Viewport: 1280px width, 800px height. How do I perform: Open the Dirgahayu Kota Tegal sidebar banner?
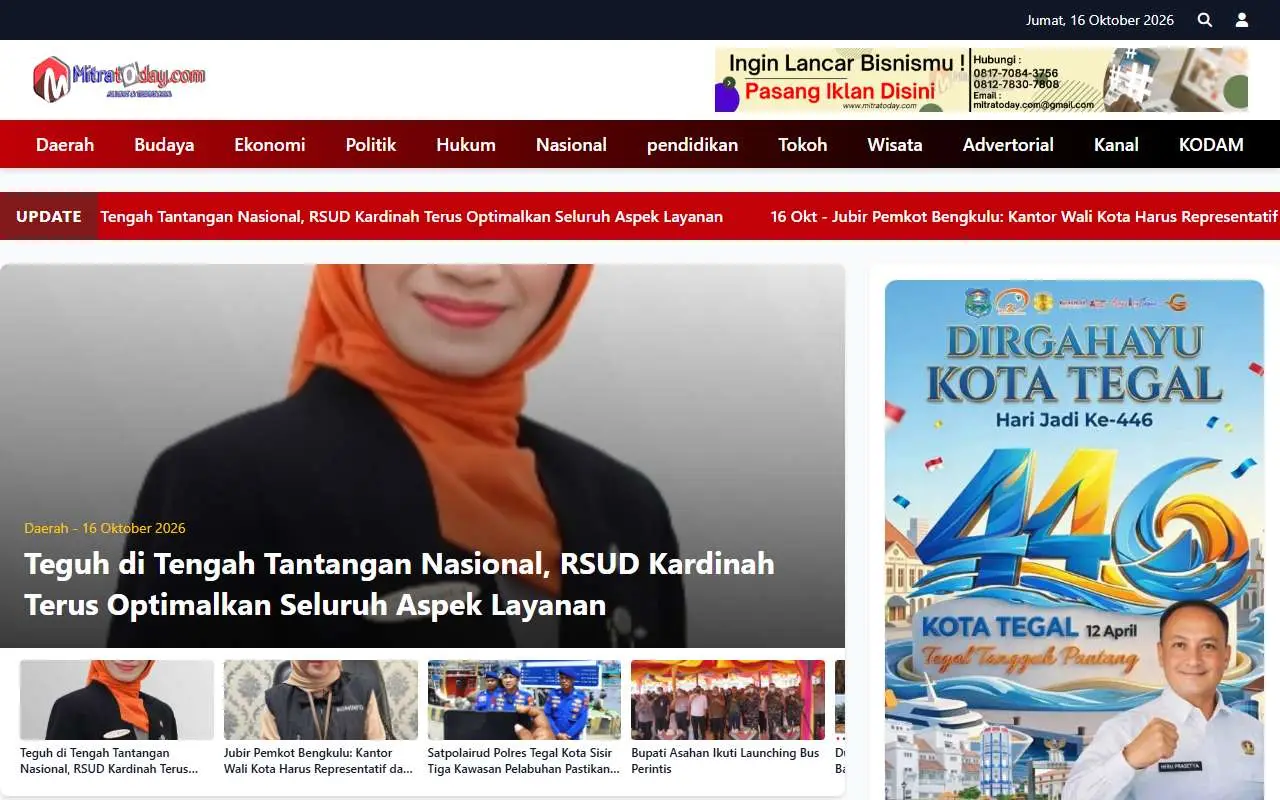(1074, 540)
